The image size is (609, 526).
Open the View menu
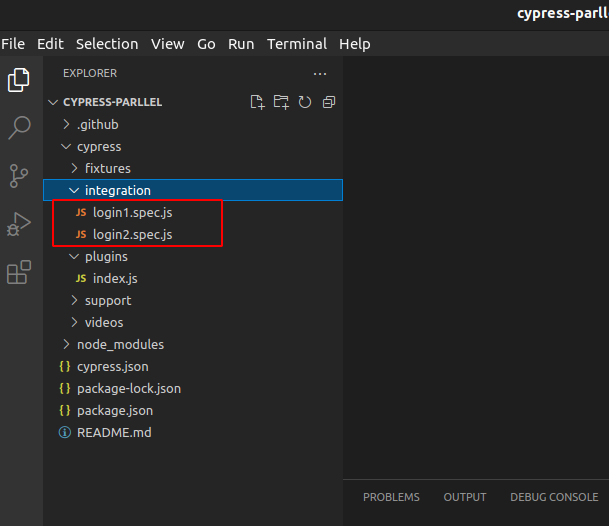click(168, 44)
